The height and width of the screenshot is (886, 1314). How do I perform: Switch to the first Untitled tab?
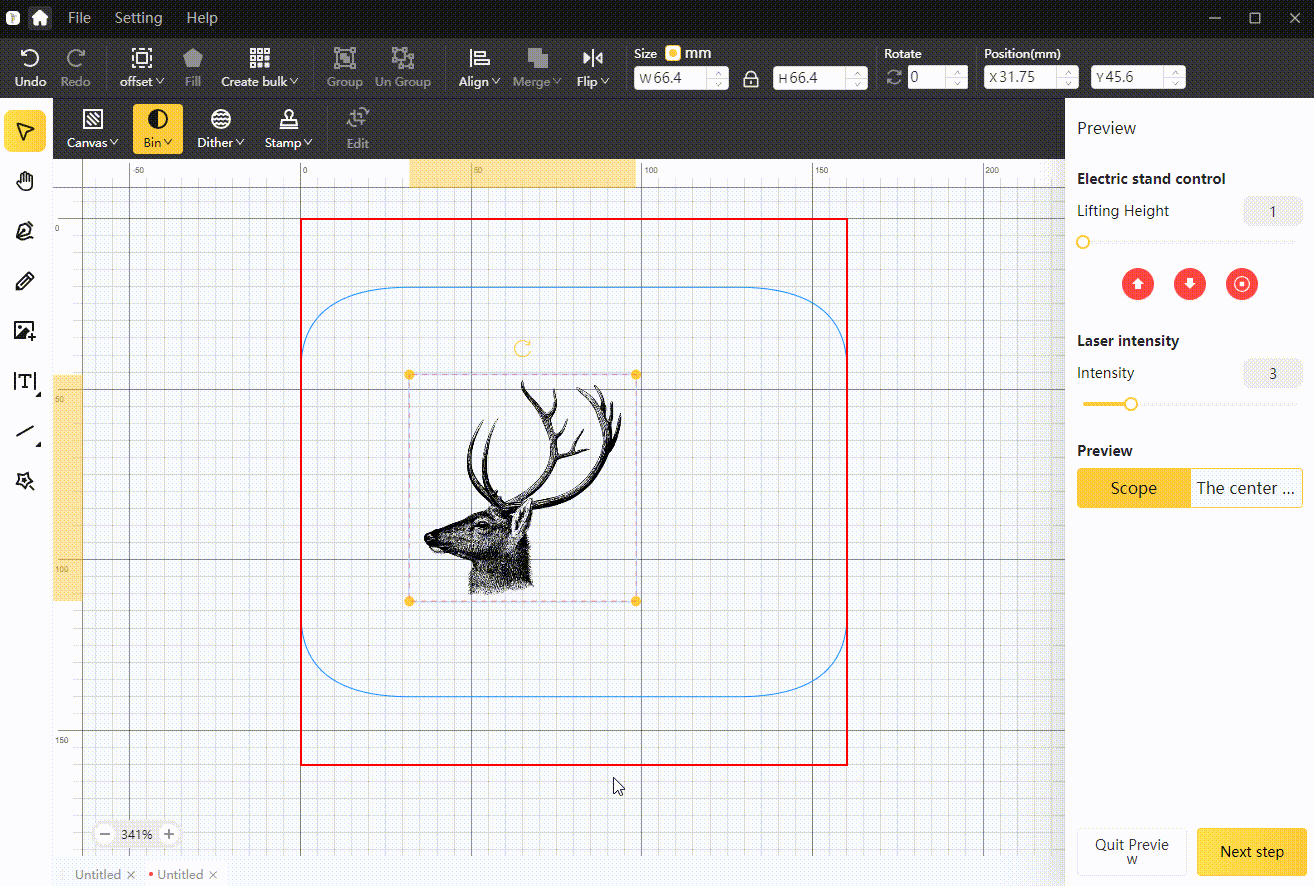(97, 875)
